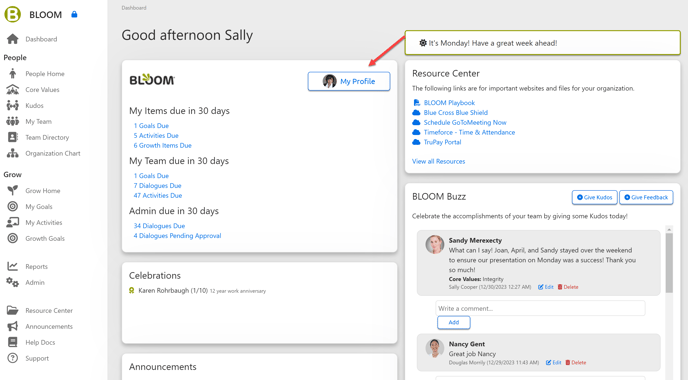Click the Core Values icon
Viewport: 688px width, 380px height.
click(13, 90)
